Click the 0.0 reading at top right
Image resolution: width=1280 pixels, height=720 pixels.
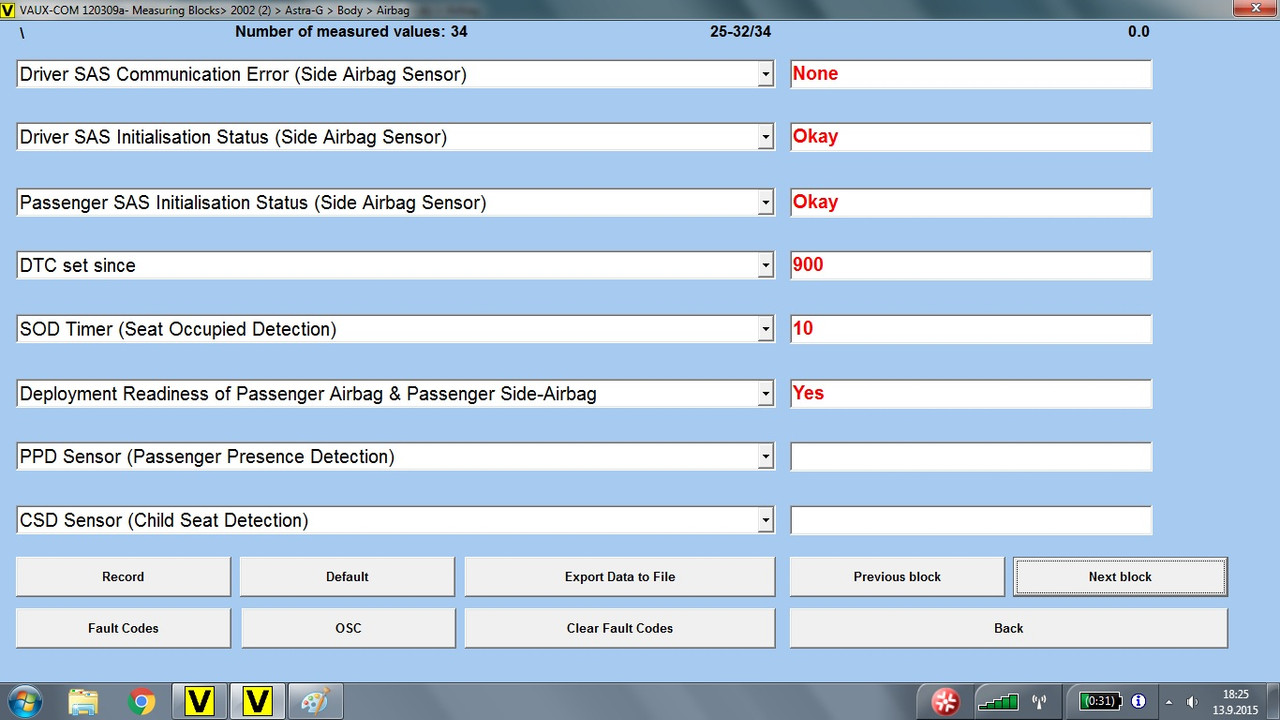[1138, 32]
